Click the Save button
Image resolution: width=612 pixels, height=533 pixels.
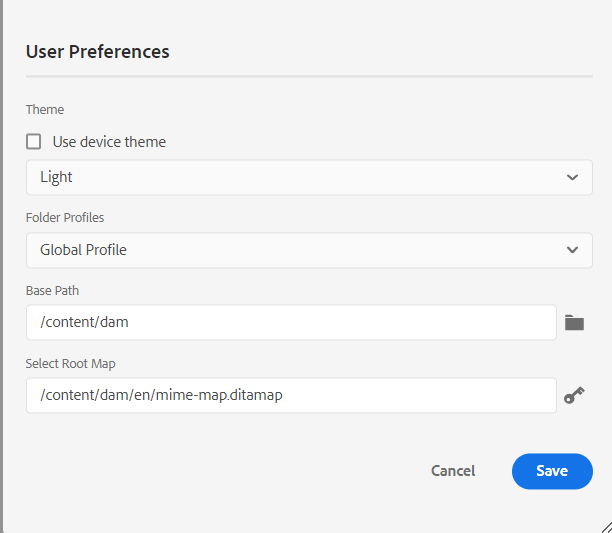click(552, 471)
